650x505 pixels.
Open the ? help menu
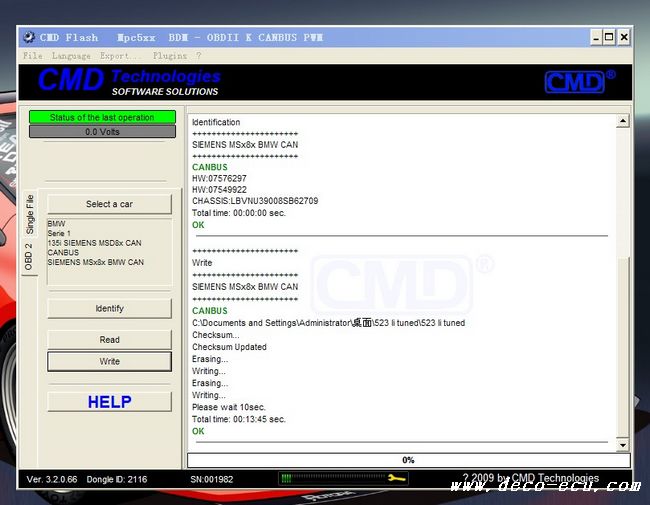[x=199, y=55]
